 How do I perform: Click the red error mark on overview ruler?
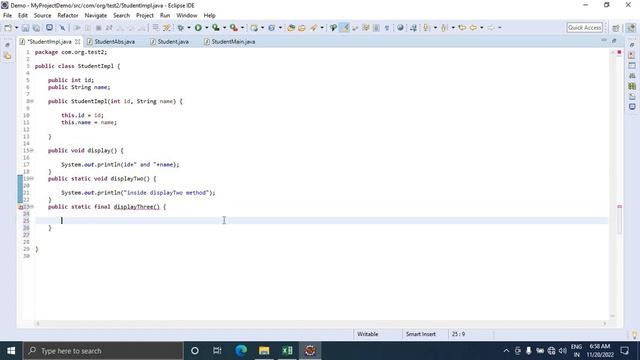[619, 207]
